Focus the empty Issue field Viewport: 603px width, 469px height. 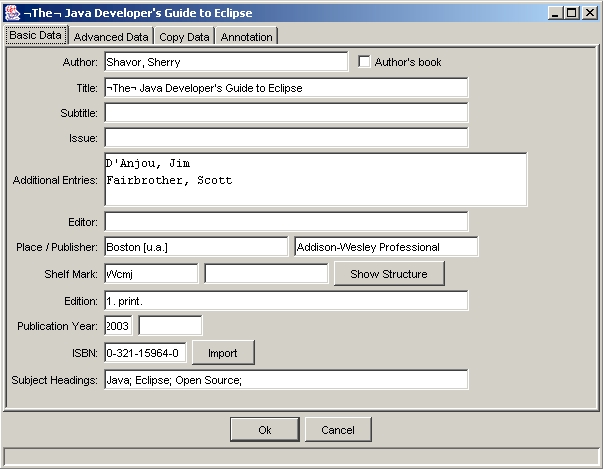[286, 138]
